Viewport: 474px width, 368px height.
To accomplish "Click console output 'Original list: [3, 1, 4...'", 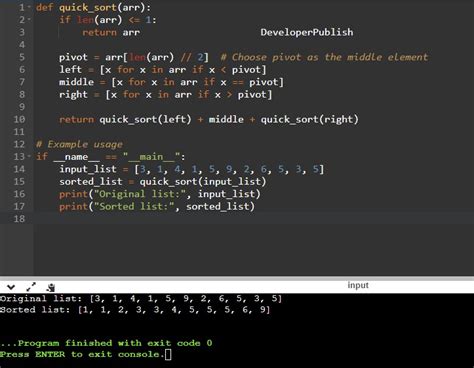I will coord(141,298).
